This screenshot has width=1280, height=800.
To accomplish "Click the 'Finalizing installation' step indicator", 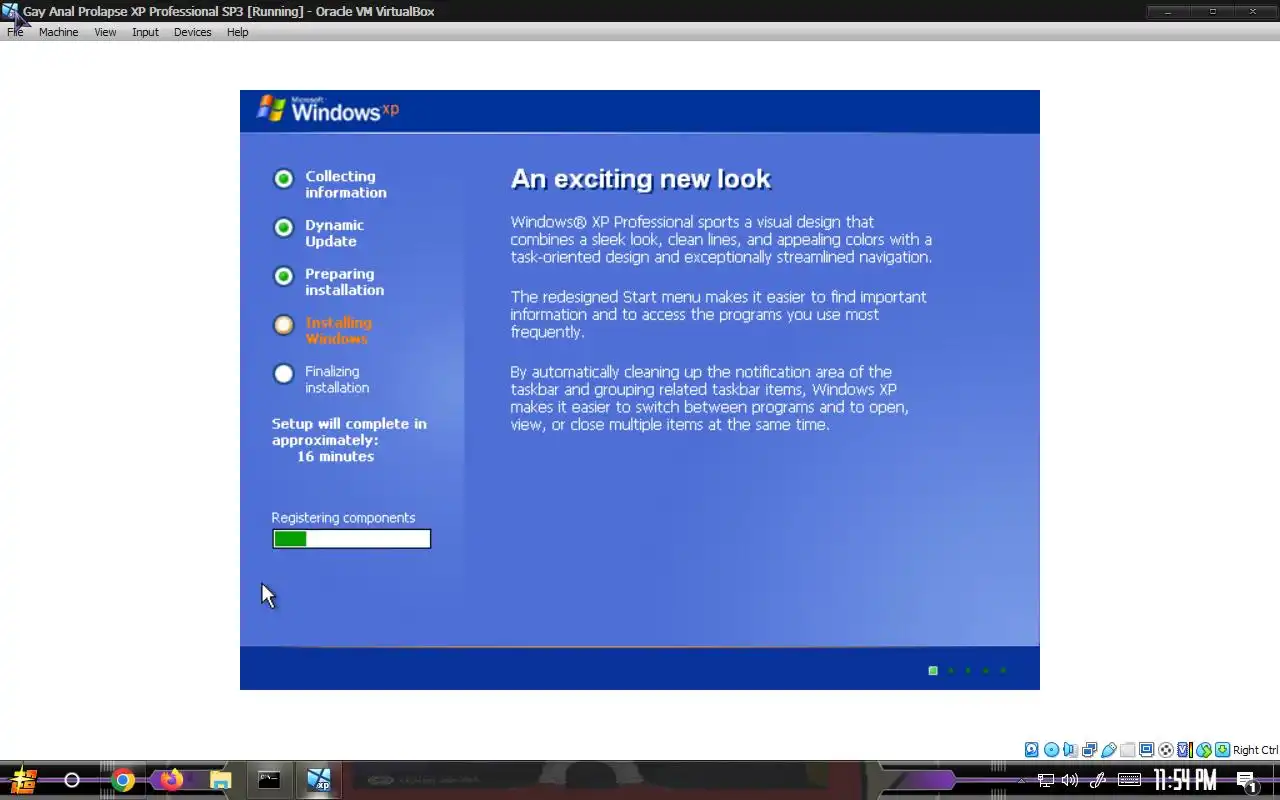I will coord(284,374).
